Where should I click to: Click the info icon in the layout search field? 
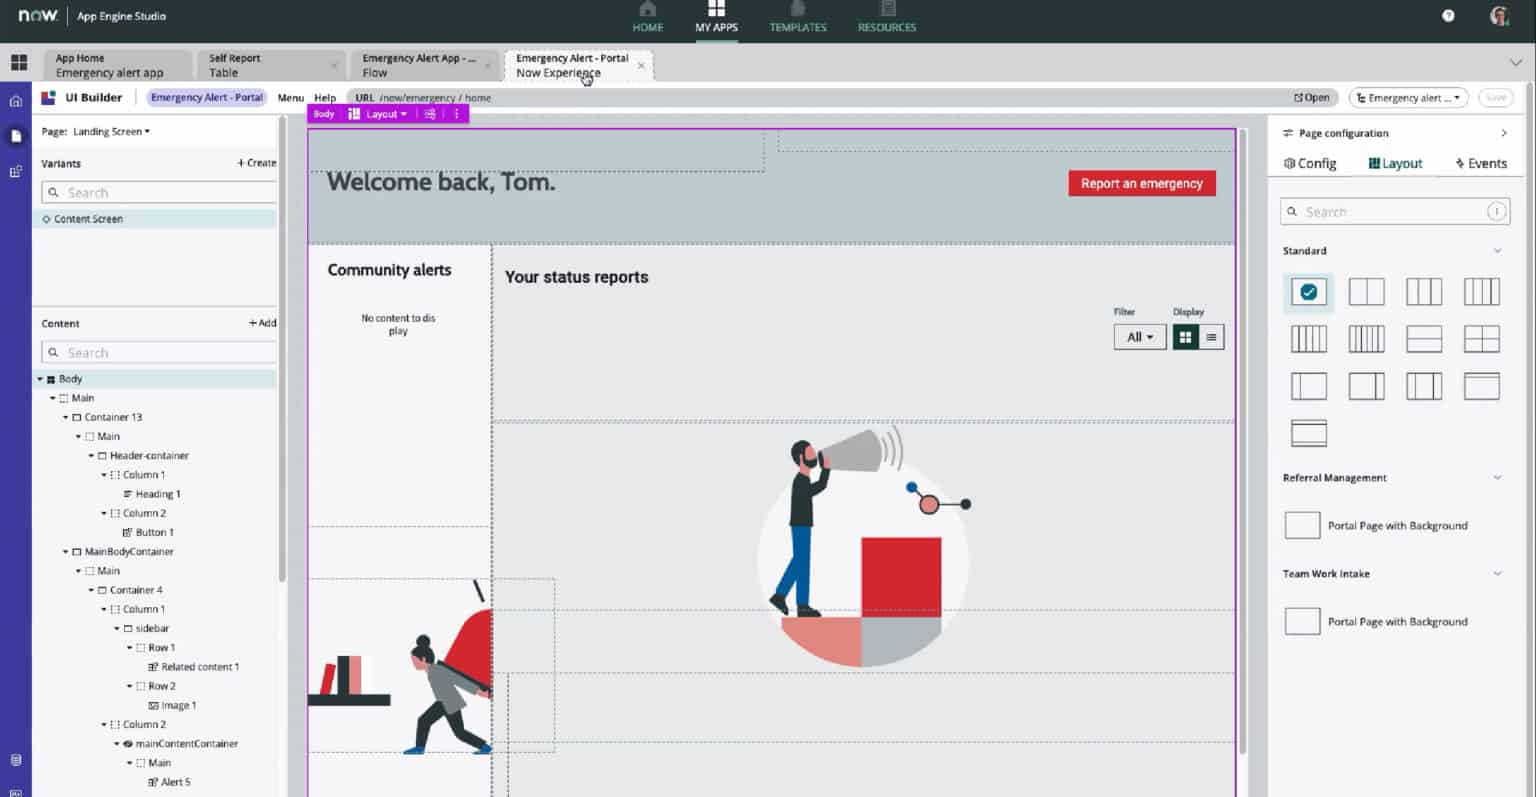(x=1496, y=211)
